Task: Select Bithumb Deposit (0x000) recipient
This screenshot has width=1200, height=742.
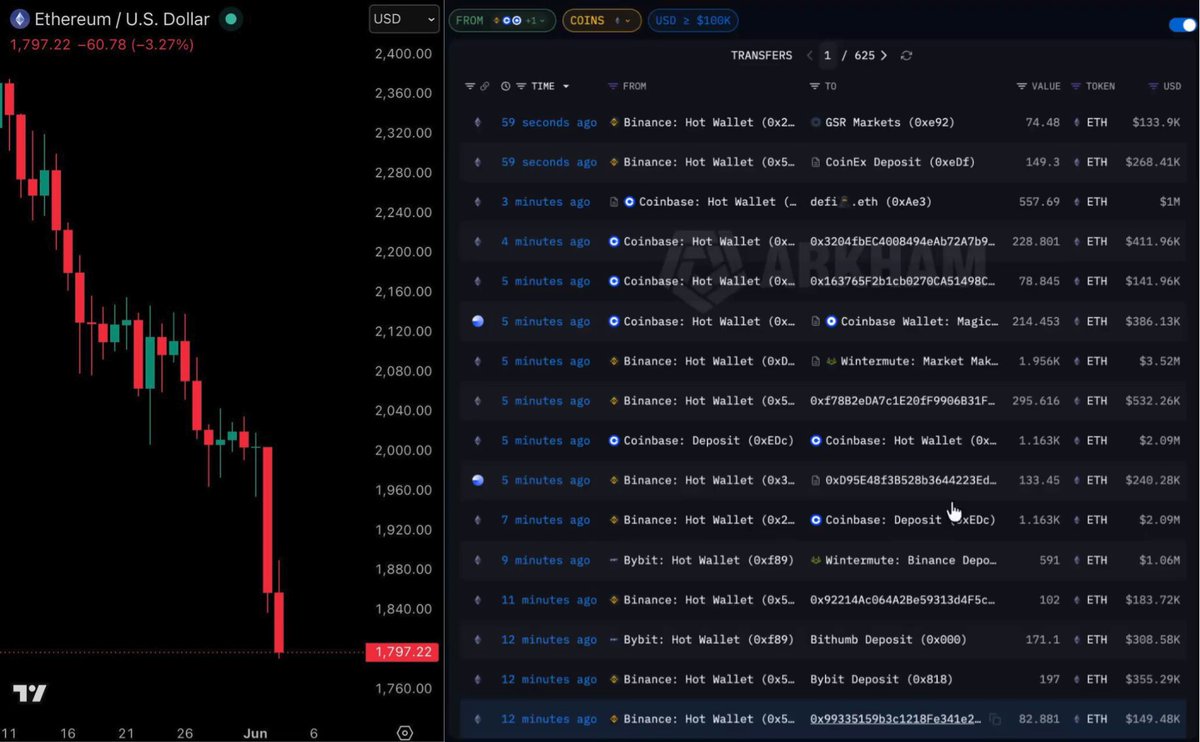Action: (x=889, y=640)
